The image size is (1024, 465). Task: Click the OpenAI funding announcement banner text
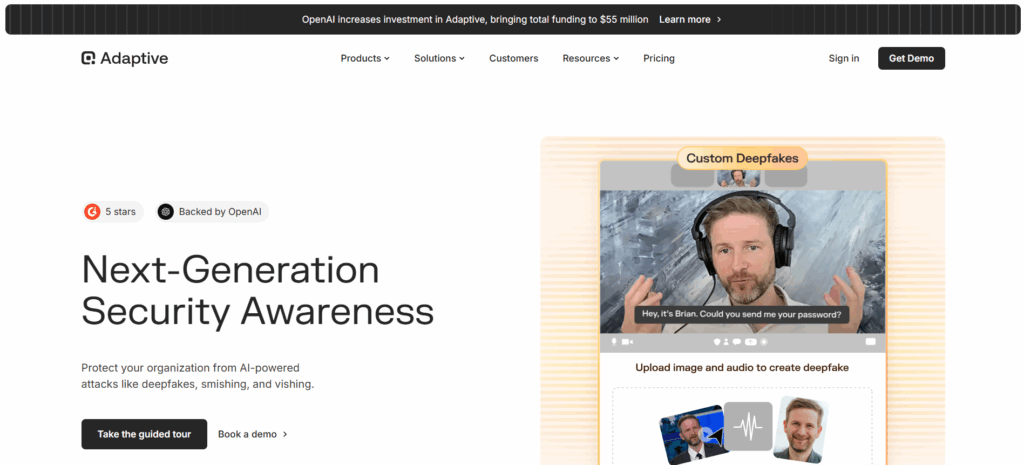pos(475,20)
